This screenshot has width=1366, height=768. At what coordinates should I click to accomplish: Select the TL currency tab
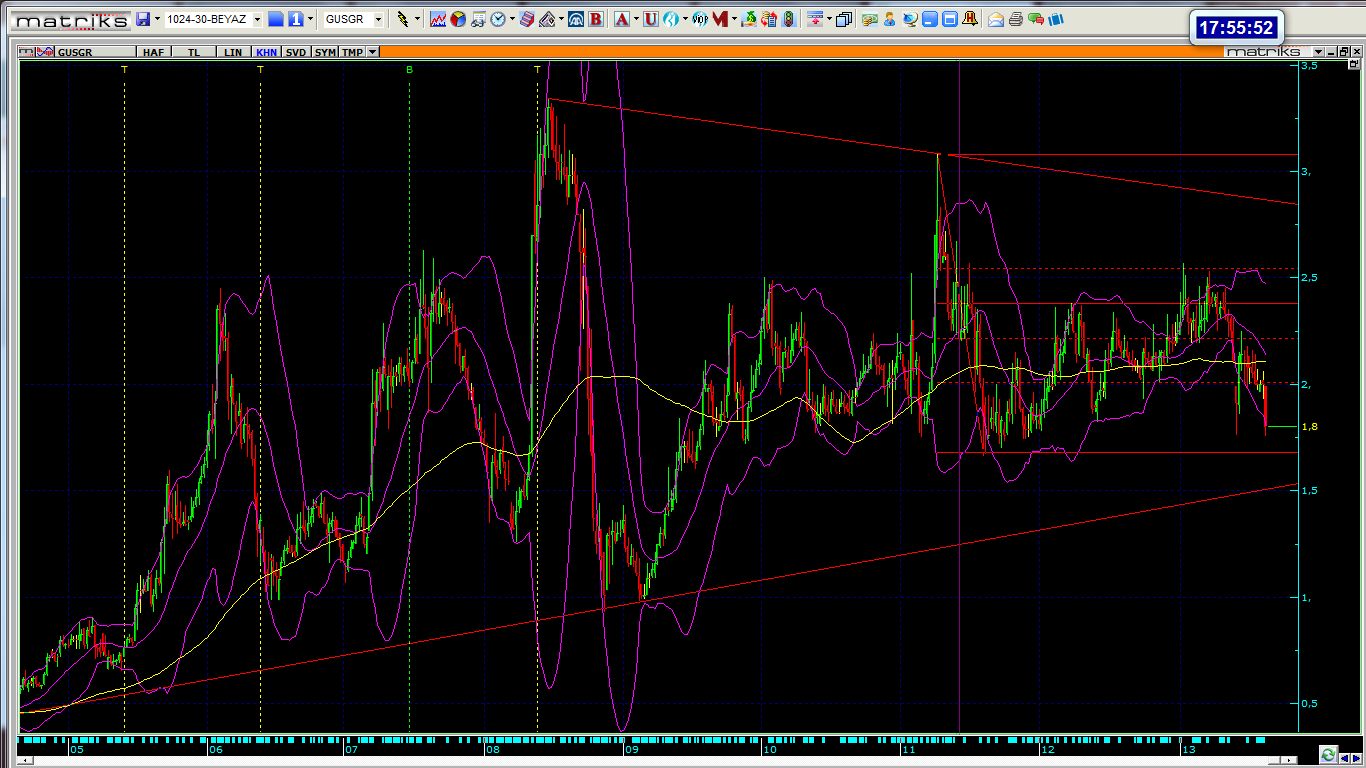click(193, 52)
